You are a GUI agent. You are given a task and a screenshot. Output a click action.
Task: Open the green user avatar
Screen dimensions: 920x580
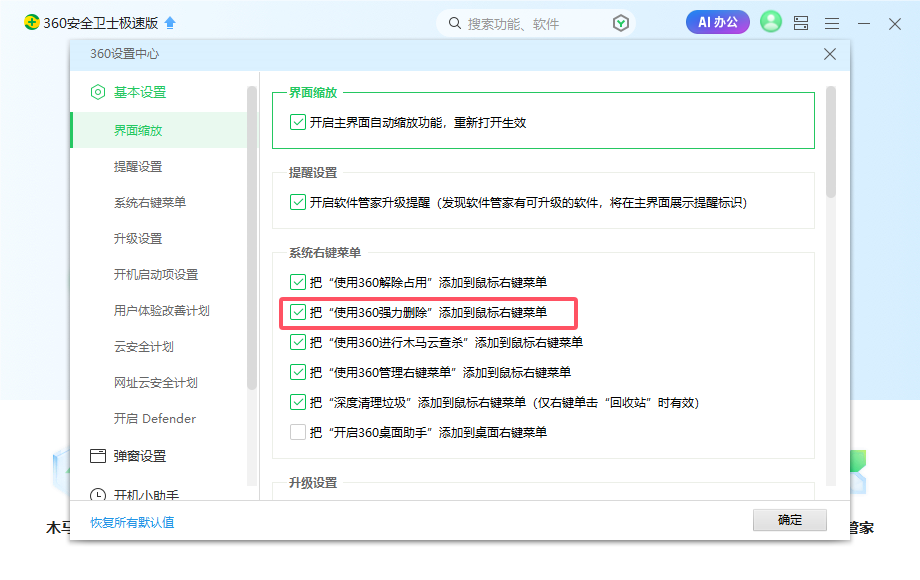click(x=771, y=22)
